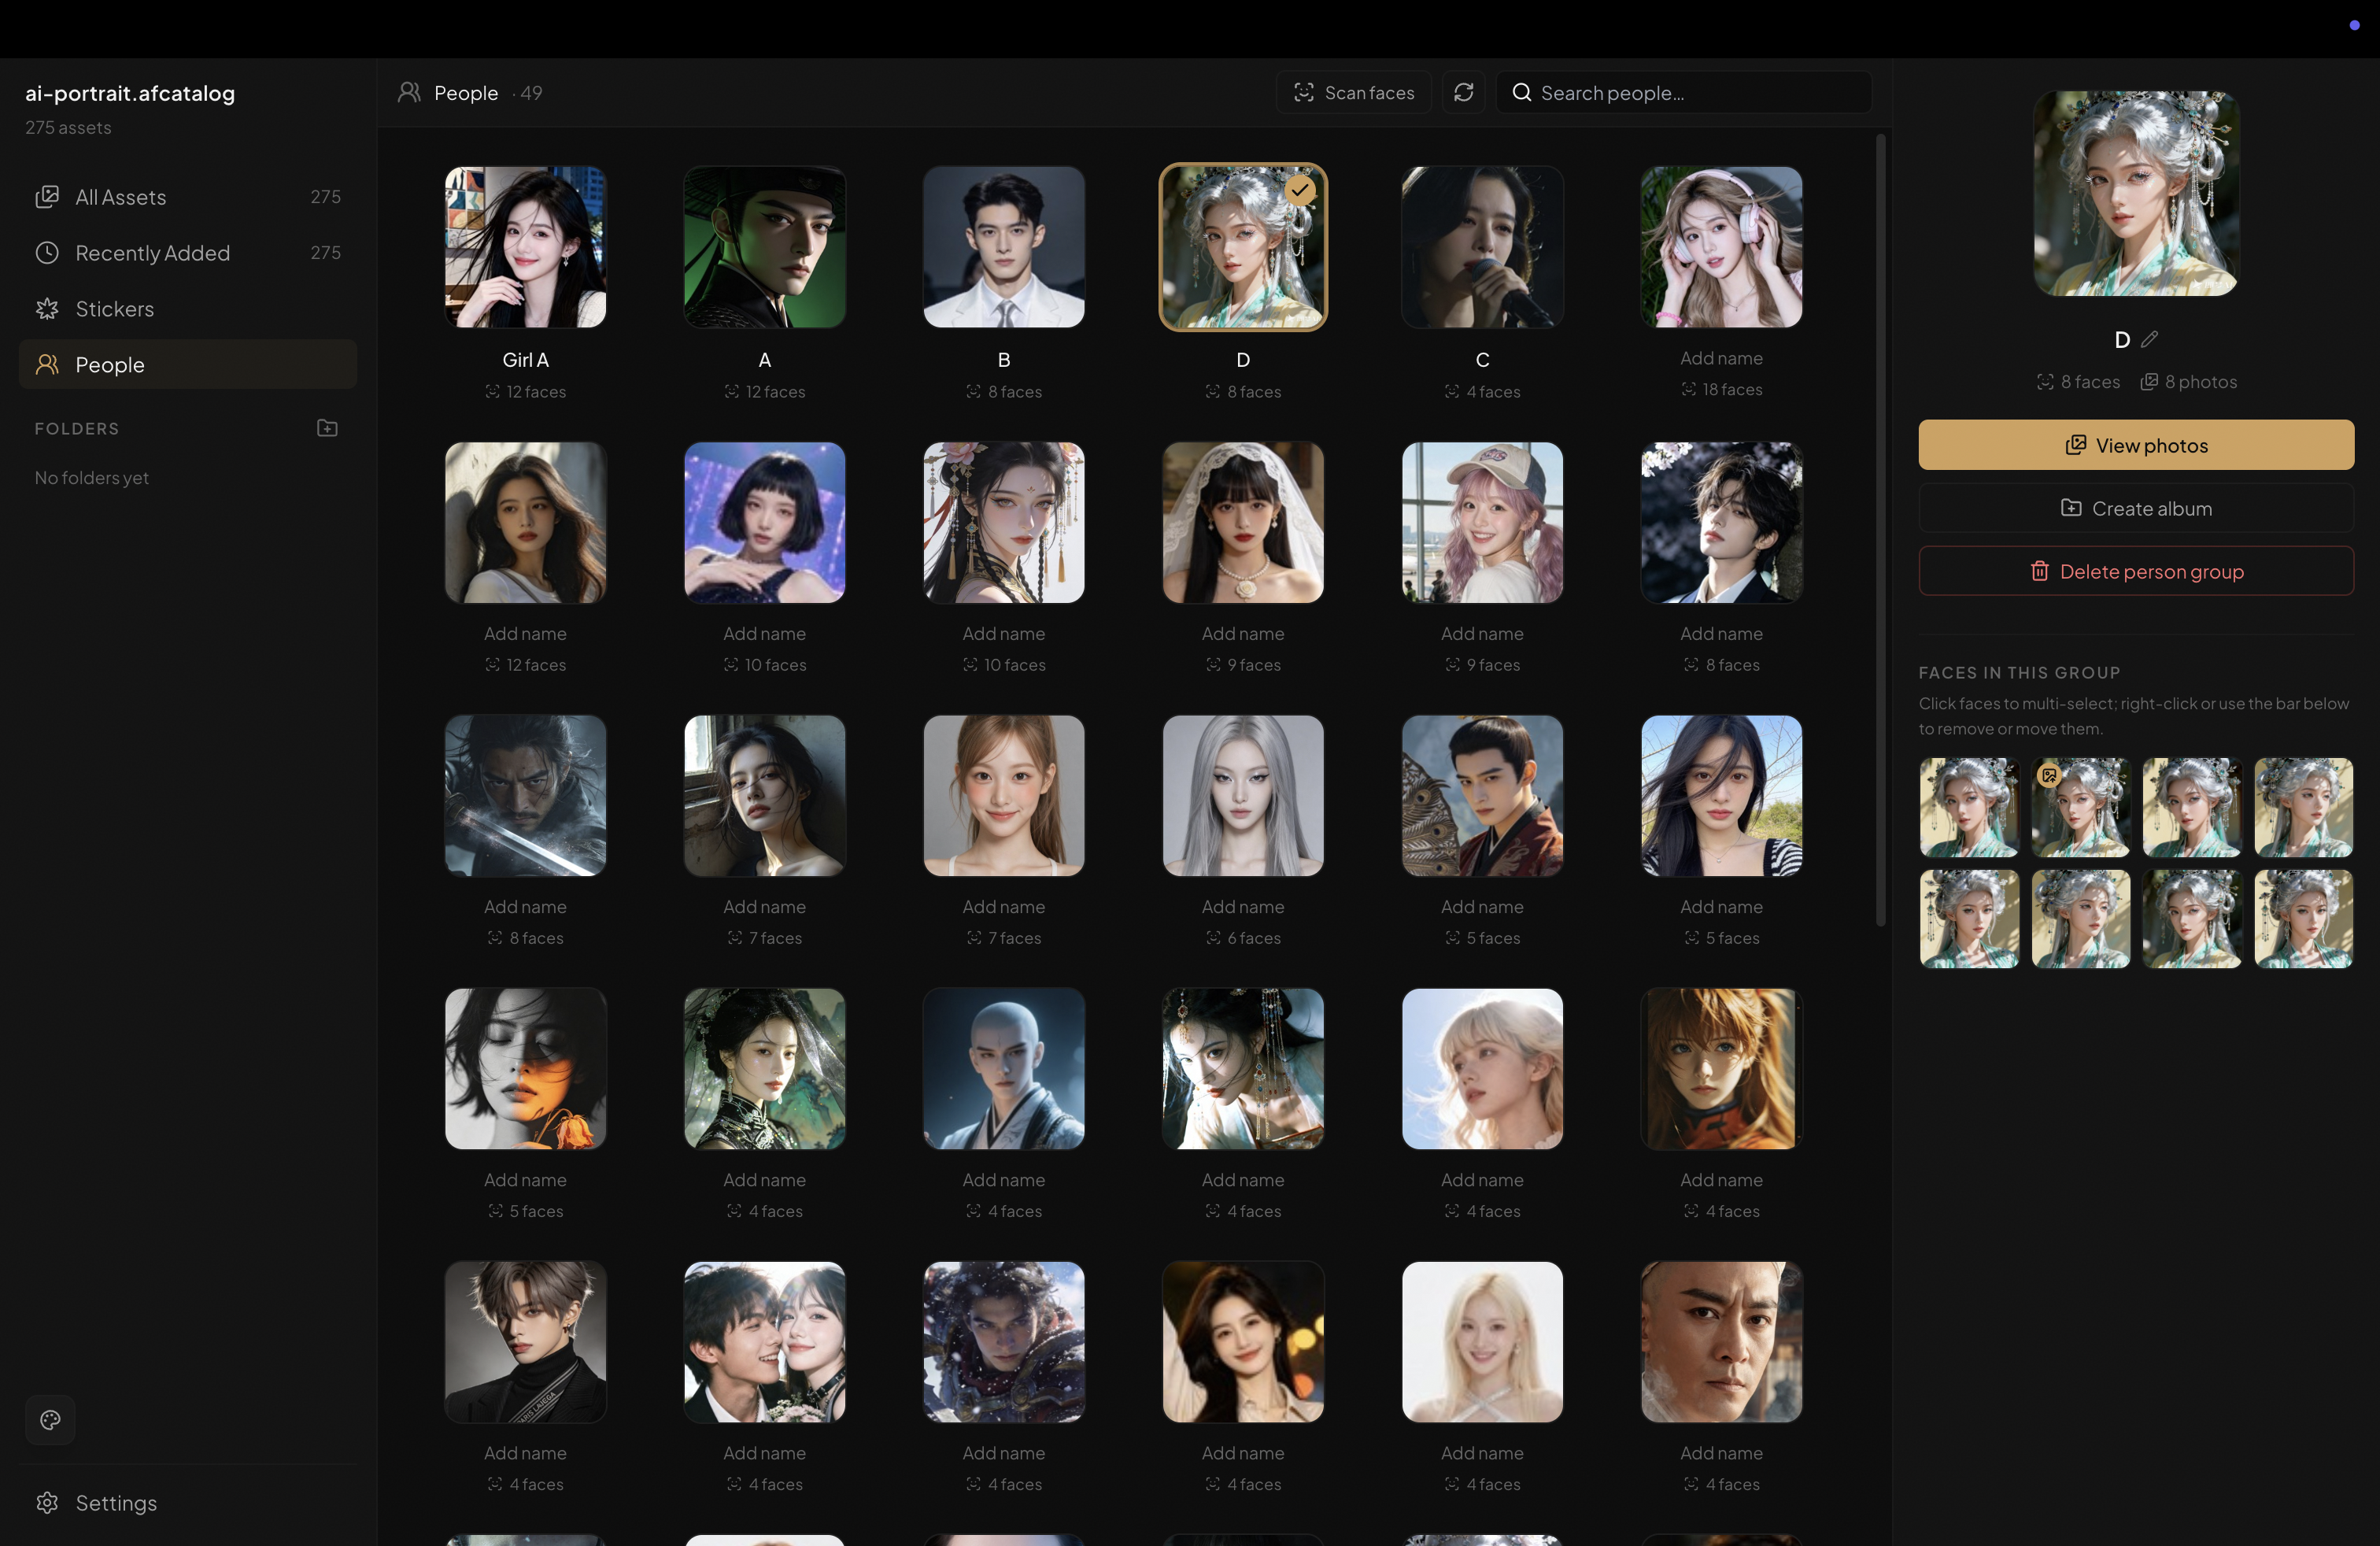Select the bride with veil thumbnail

pos(1243,522)
